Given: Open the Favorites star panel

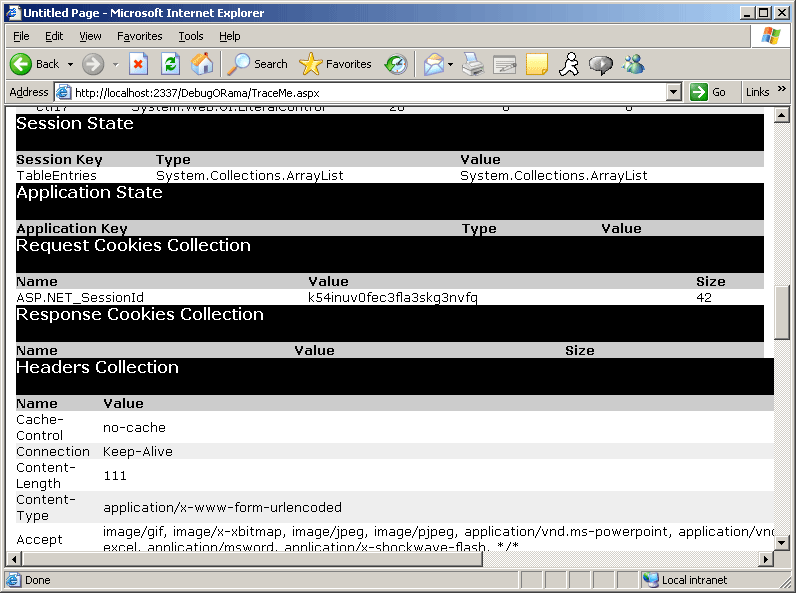Looking at the screenshot, I should [336, 64].
